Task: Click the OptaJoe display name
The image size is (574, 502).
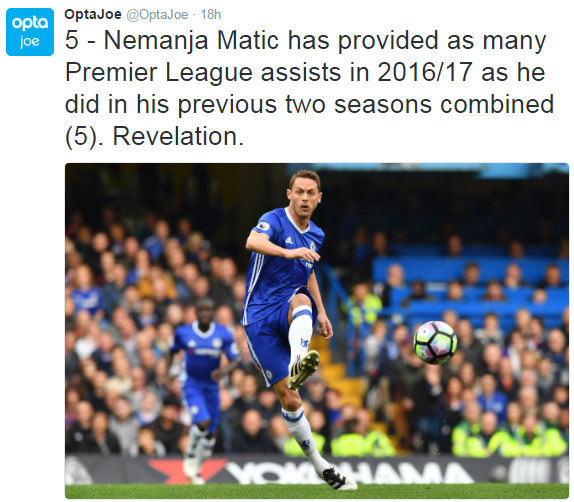Action: point(93,15)
